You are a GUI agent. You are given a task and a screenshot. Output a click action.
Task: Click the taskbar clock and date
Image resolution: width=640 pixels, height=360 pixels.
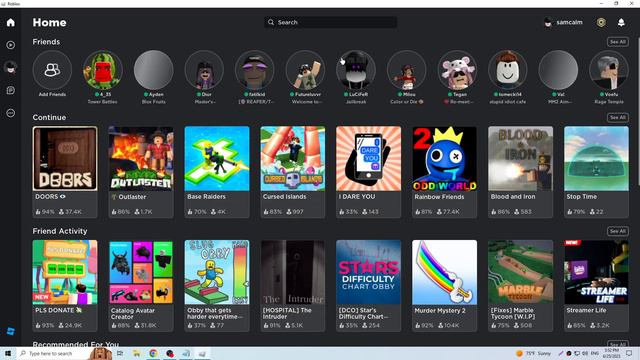click(611, 353)
